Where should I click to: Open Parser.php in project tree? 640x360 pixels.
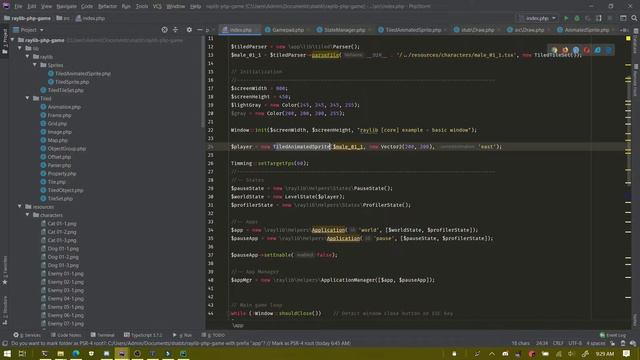point(59,165)
